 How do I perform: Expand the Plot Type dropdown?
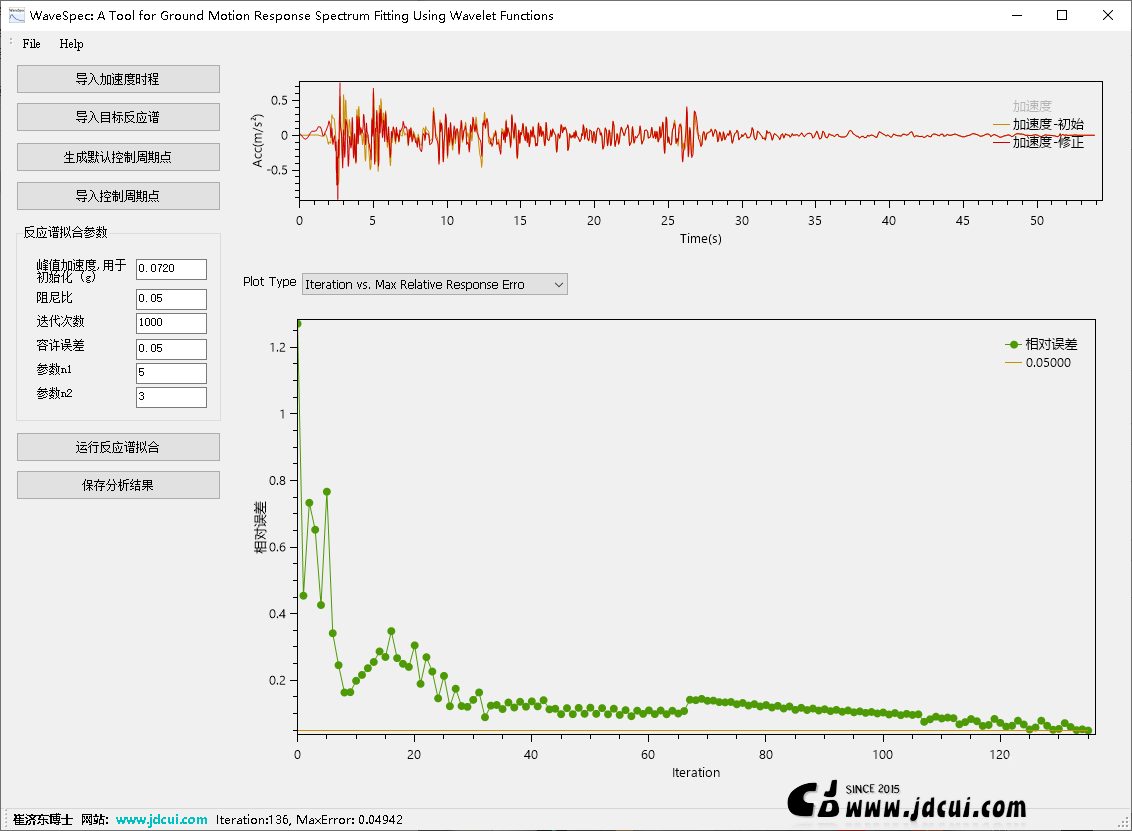coord(435,285)
